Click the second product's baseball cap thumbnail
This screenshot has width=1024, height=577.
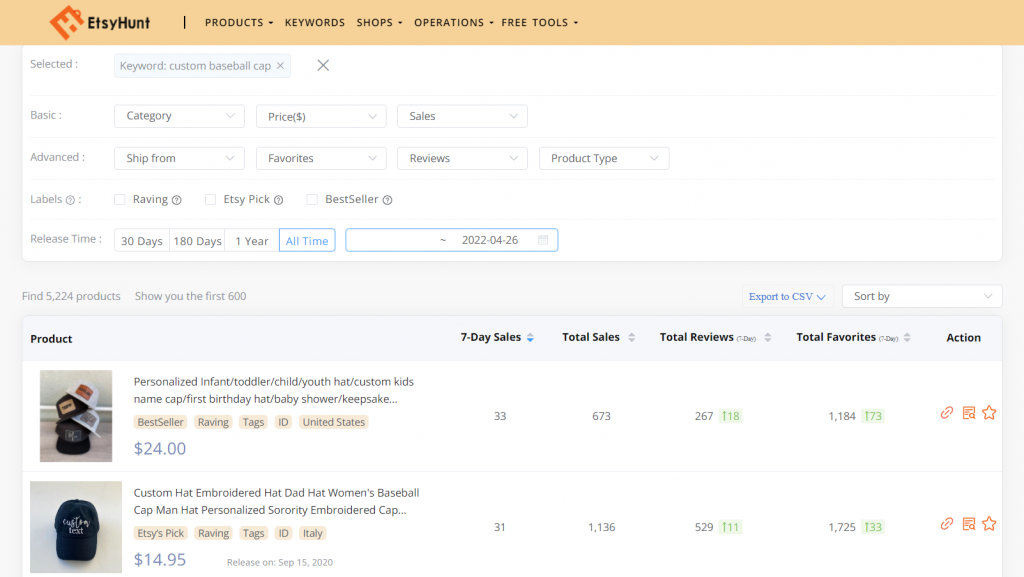(x=76, y=527)
